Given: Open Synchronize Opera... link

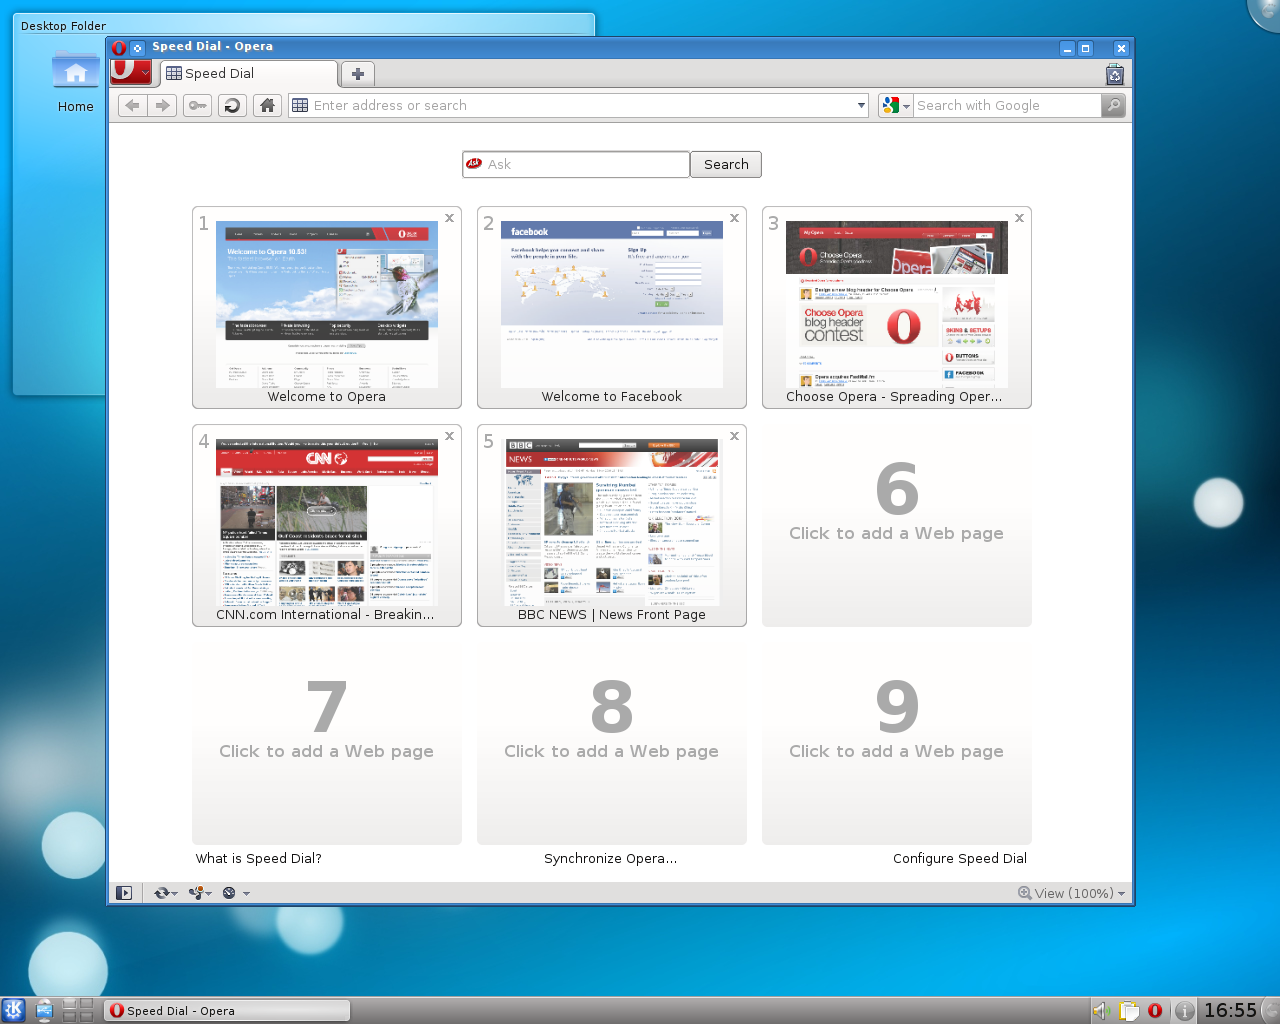Looking at the screenshot, I should click(610, 858).
